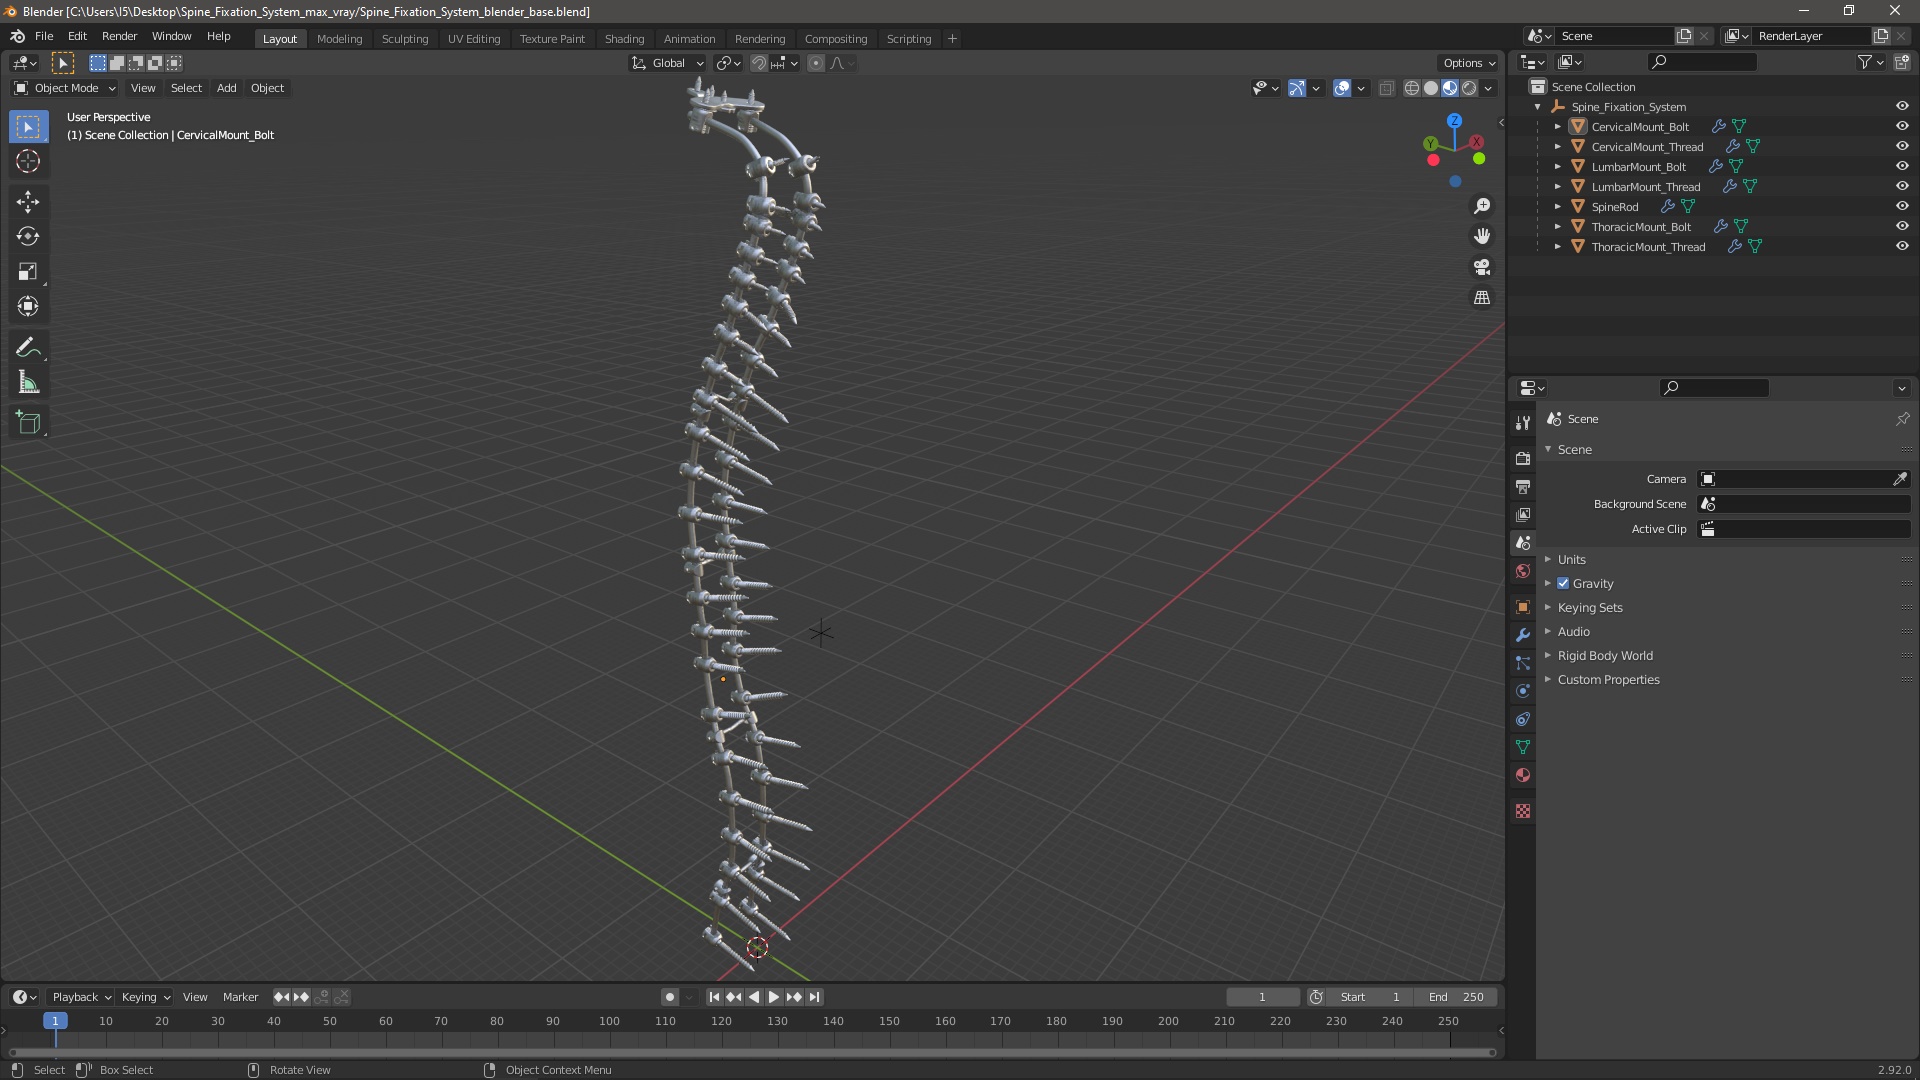Image resolution: width=1920 pixels, height=1080 pixels.
Task: Open the Particles properties tab
Action: point(1523,663)
